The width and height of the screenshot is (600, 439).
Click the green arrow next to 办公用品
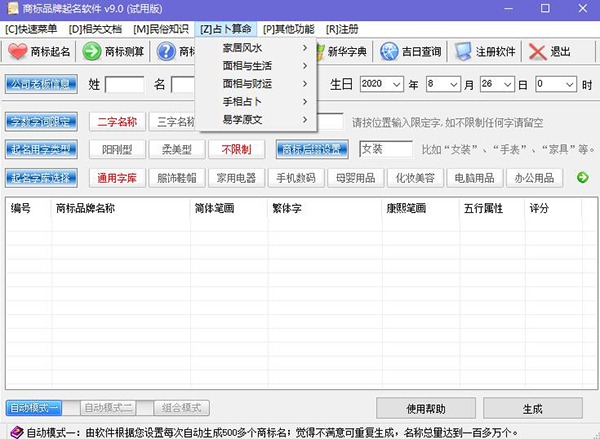[x=583, y=178]
